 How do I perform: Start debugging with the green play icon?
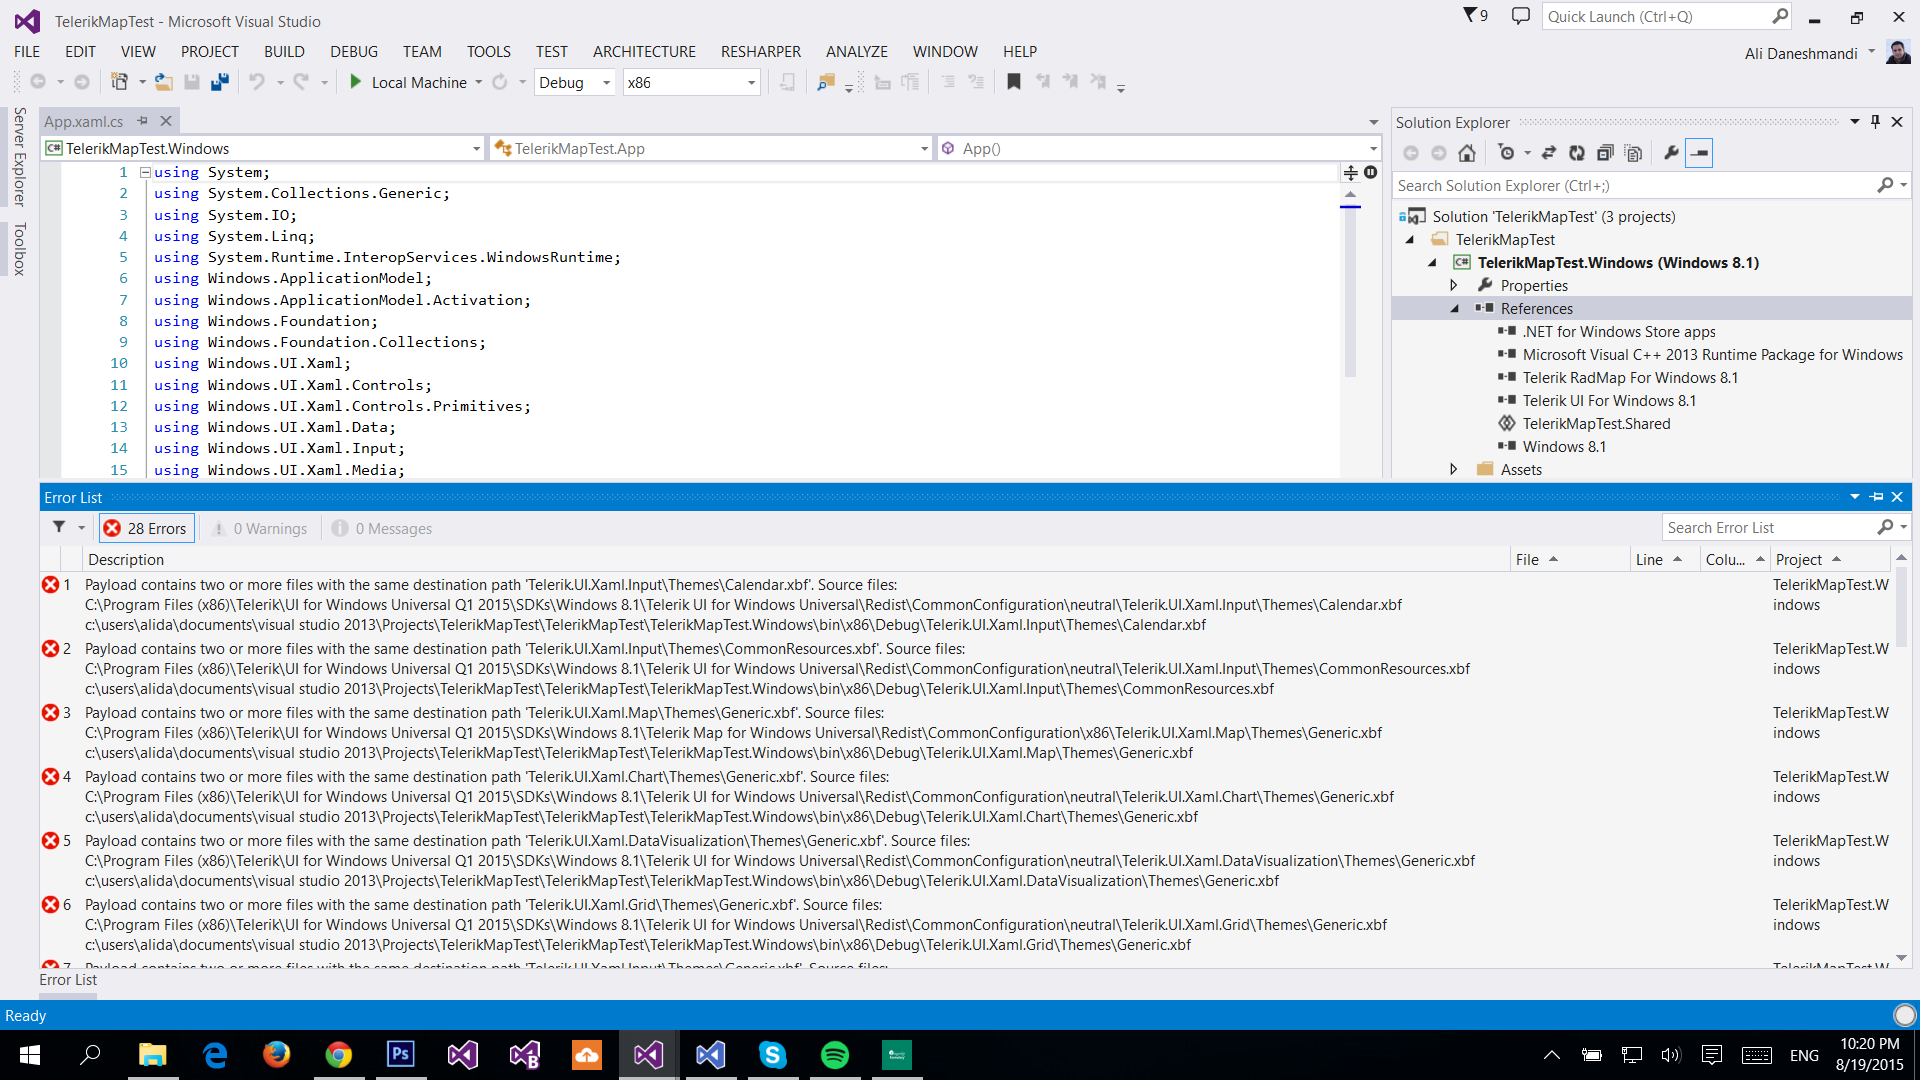pyautogui.click(x=355, y=82)
